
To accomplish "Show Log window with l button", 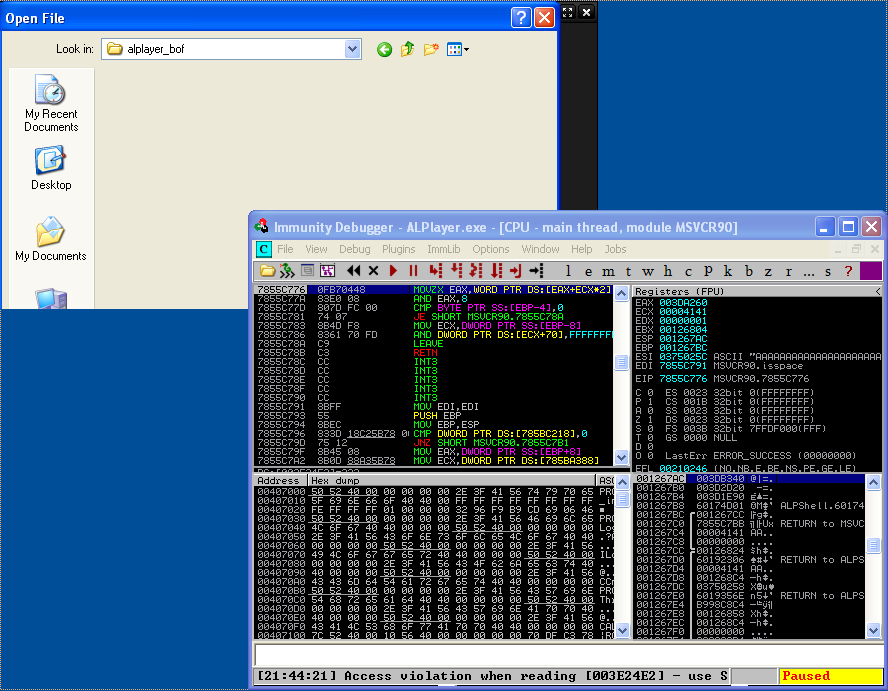I will click(568, 271).
